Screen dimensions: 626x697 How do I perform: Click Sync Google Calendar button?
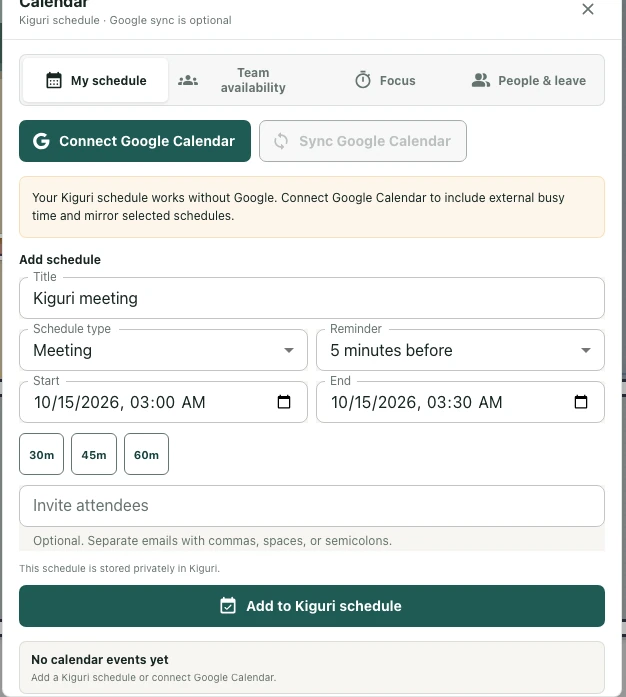(363, 141)
